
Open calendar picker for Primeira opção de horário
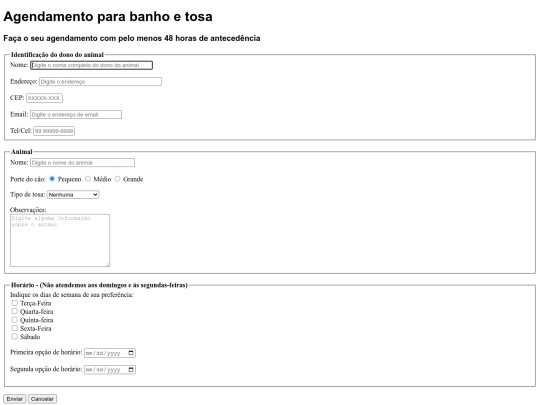point(131,353)
